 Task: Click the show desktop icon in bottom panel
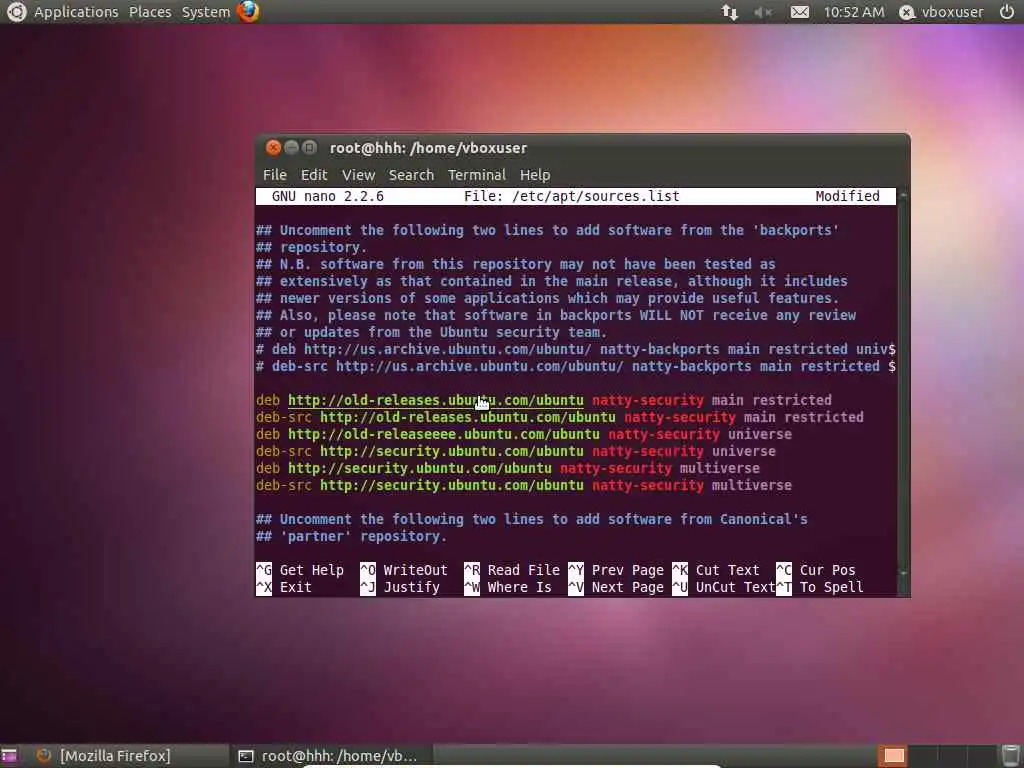click(x=9, y=756)
